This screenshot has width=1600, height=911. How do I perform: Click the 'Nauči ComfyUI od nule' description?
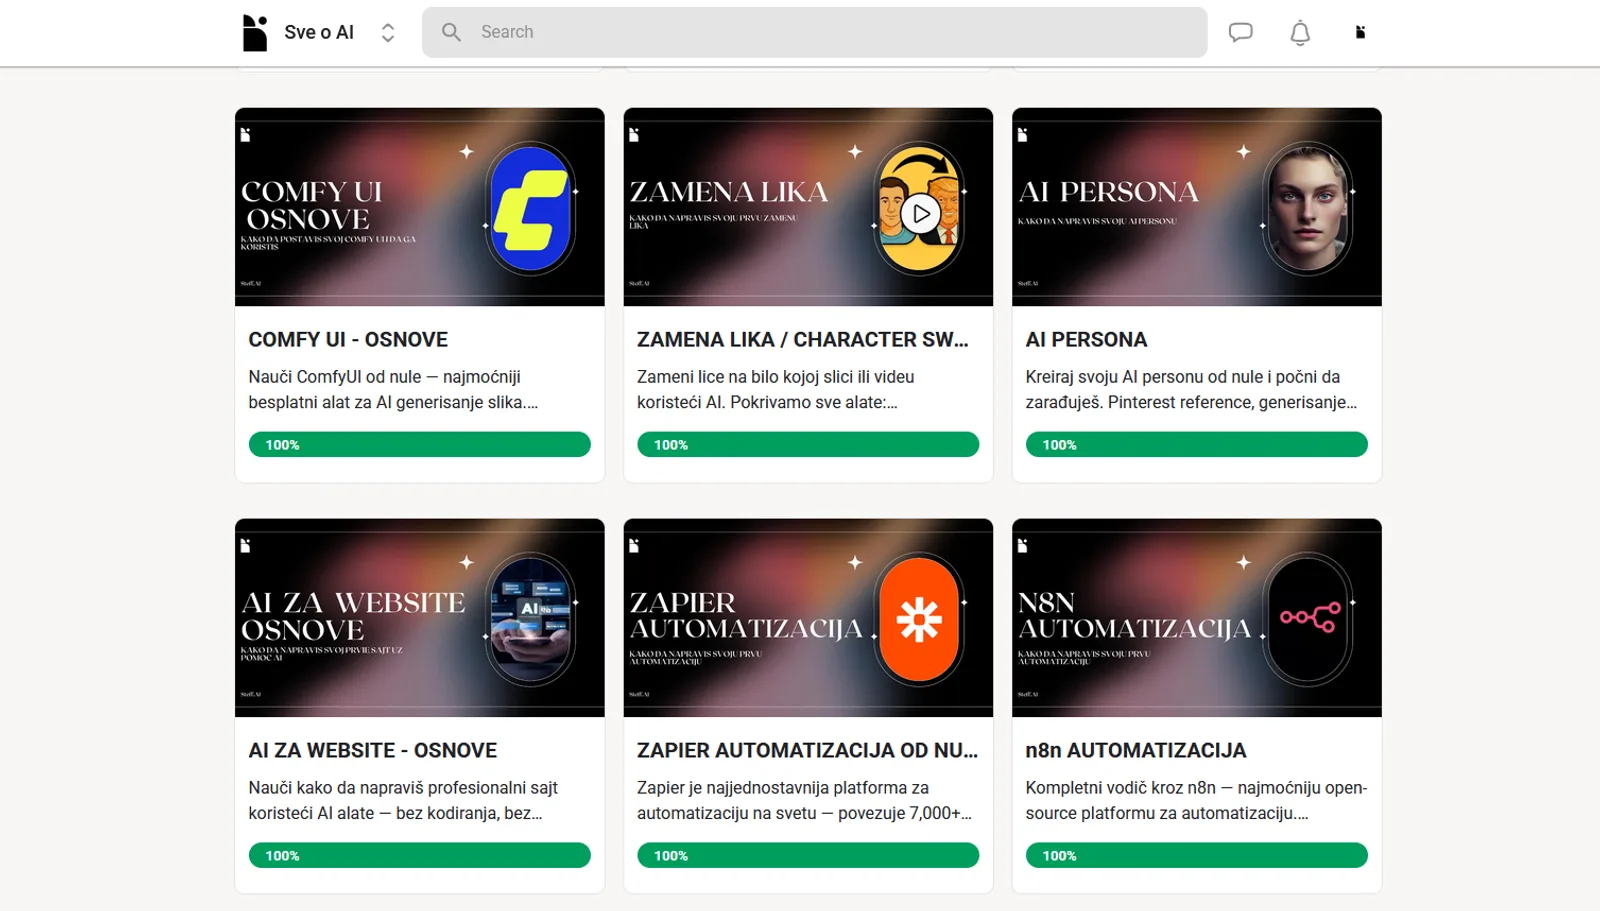click(393, 390)
